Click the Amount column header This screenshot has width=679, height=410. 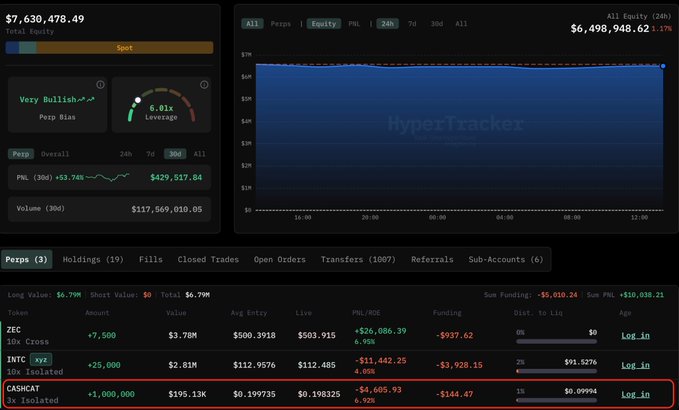tap(97, 313)
